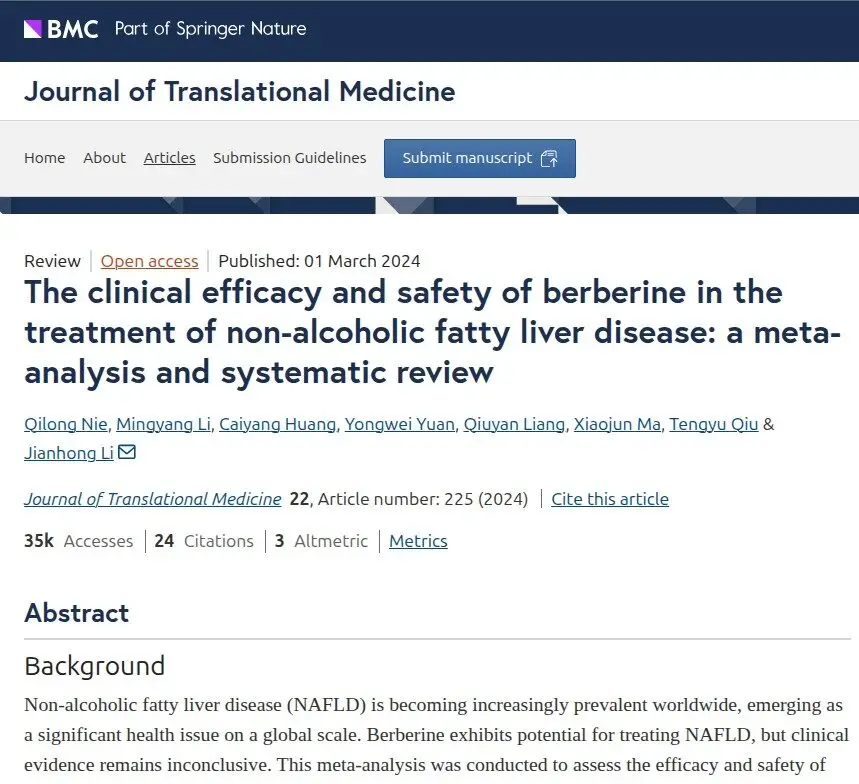Open Submission Guidelines page
Image resolution: width=859 pixels, height=784 pixels.
[289, 158]
